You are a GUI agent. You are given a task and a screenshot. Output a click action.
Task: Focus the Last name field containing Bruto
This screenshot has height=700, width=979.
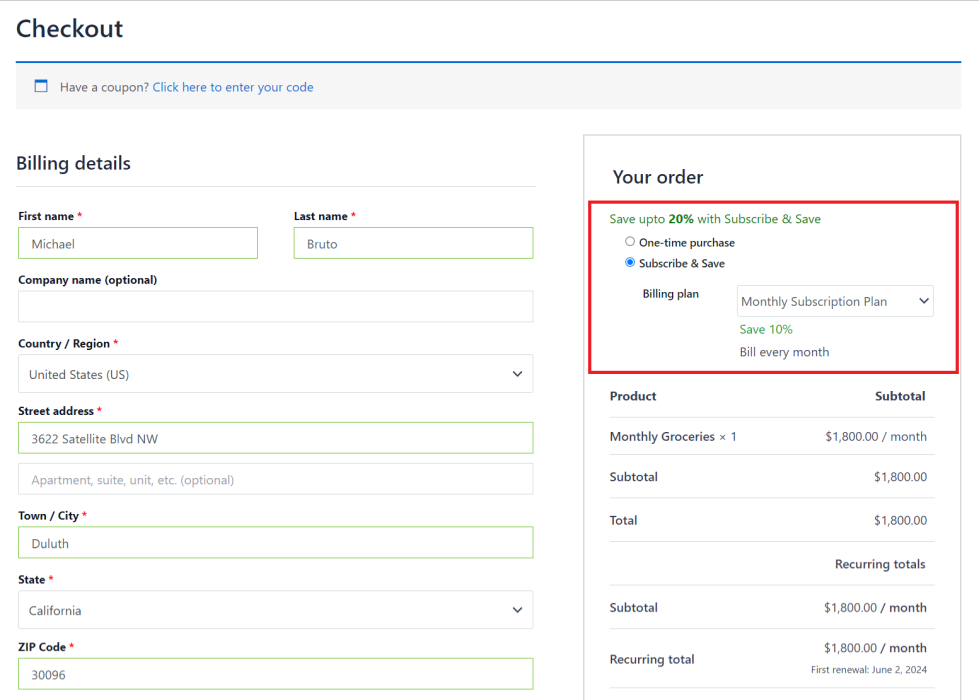[413, 243]
